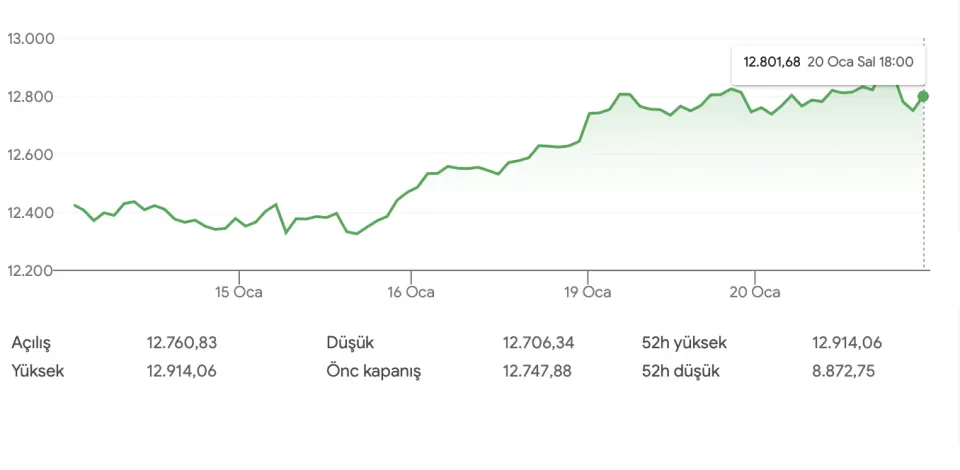
Task: Click the green end-point dot on the chart
Action: click(x=923, y=96)
